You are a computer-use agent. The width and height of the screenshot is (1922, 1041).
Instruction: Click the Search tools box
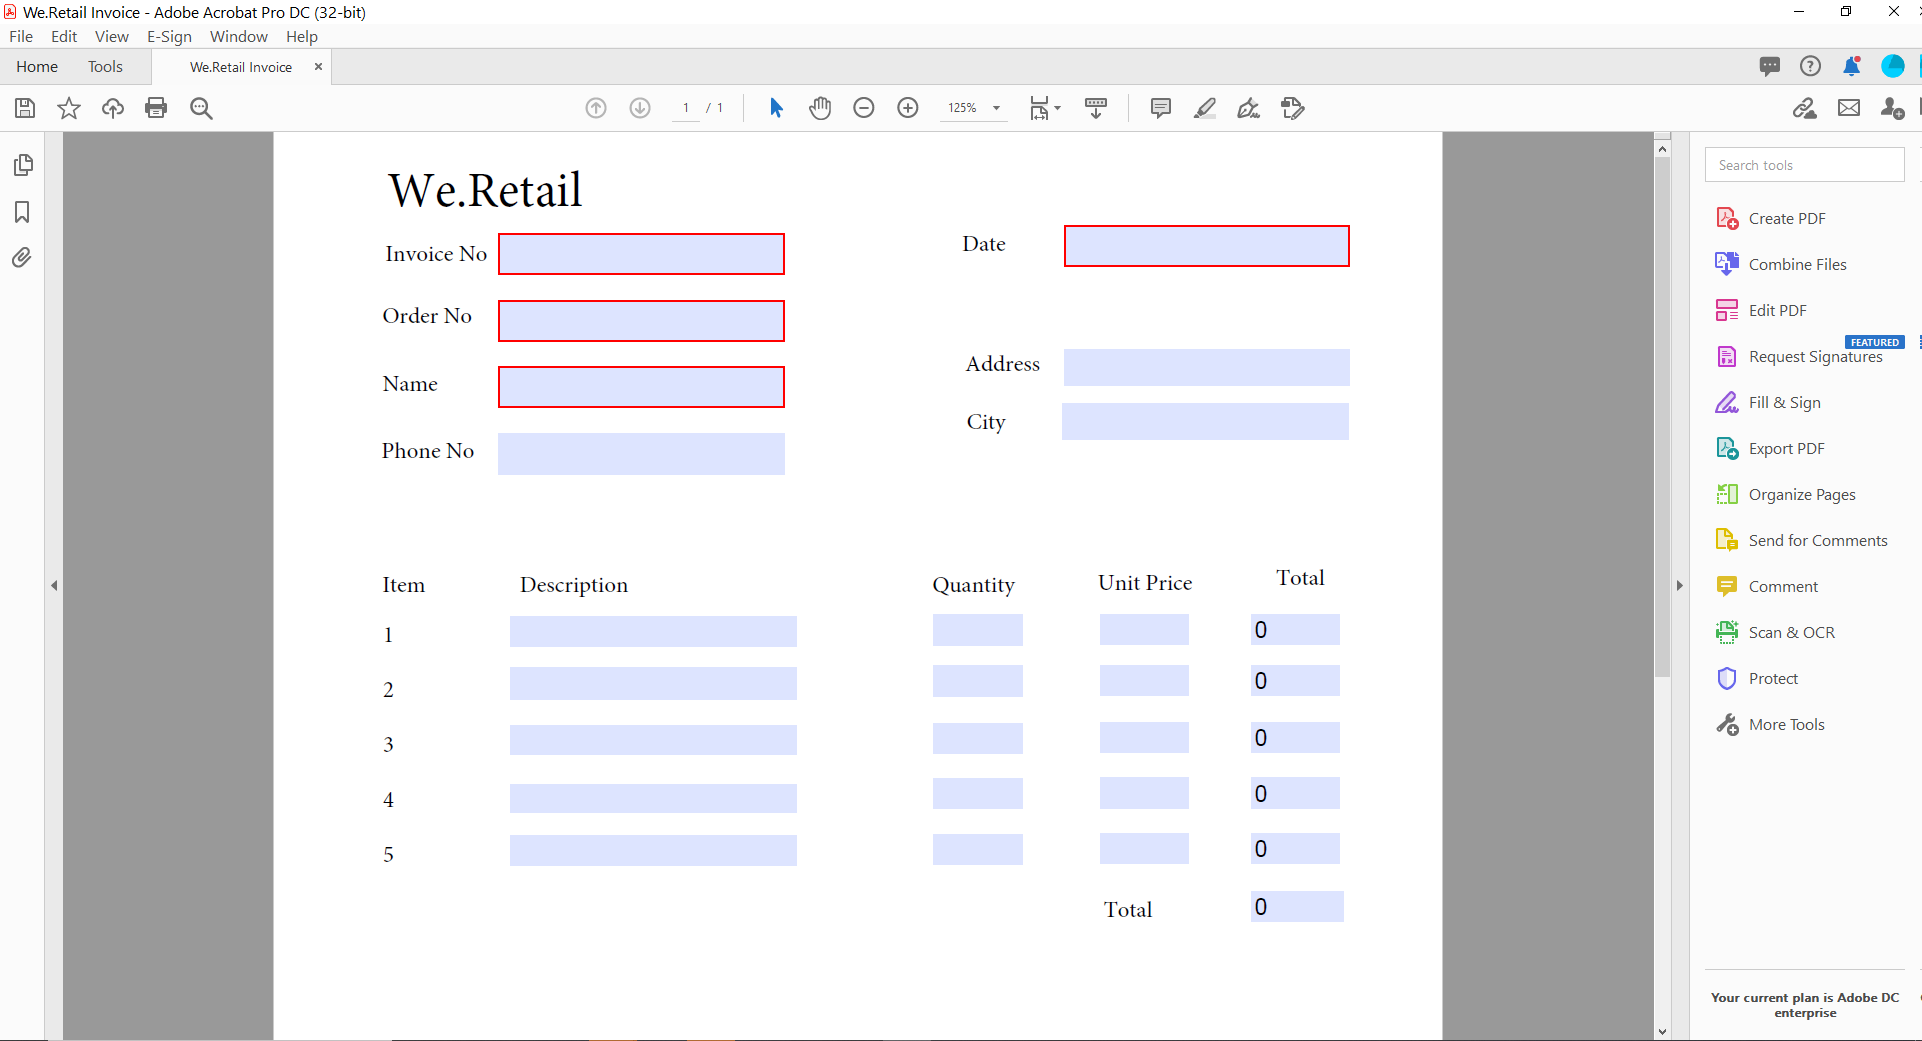(x=1804, y=165)
